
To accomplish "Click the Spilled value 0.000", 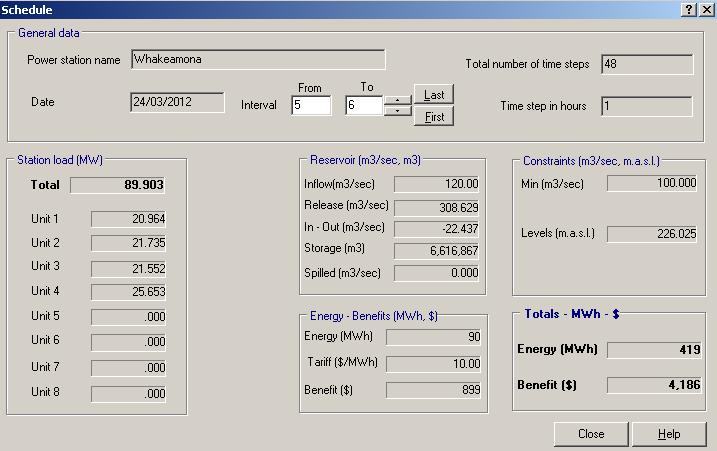I will click(x=437, y=273).
